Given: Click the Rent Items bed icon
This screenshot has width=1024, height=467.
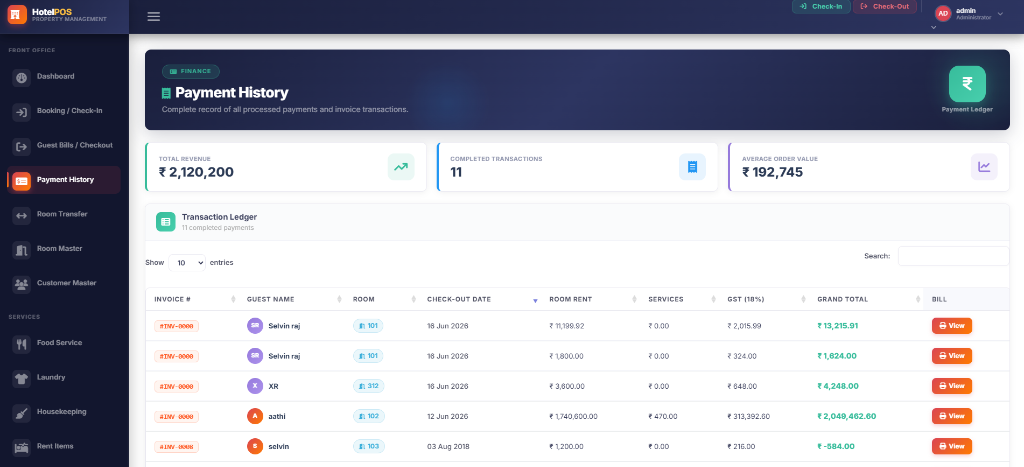Looking at the screenshot, I should [22, 447].
